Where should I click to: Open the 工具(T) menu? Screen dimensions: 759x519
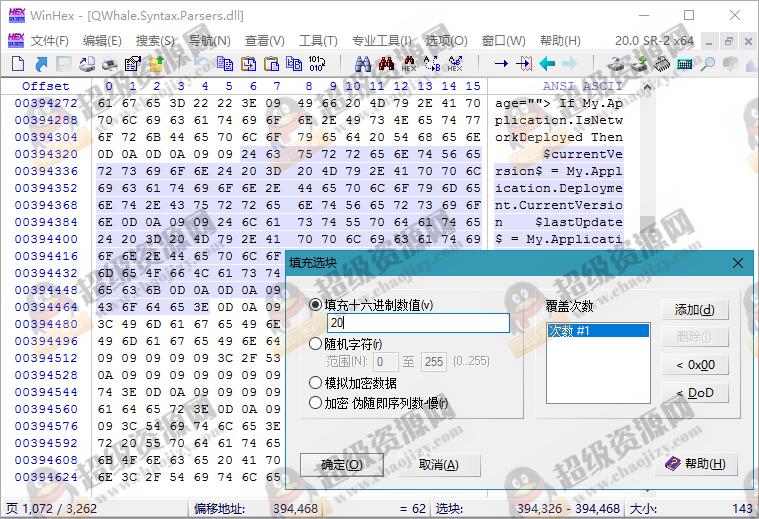coord(318,41)
